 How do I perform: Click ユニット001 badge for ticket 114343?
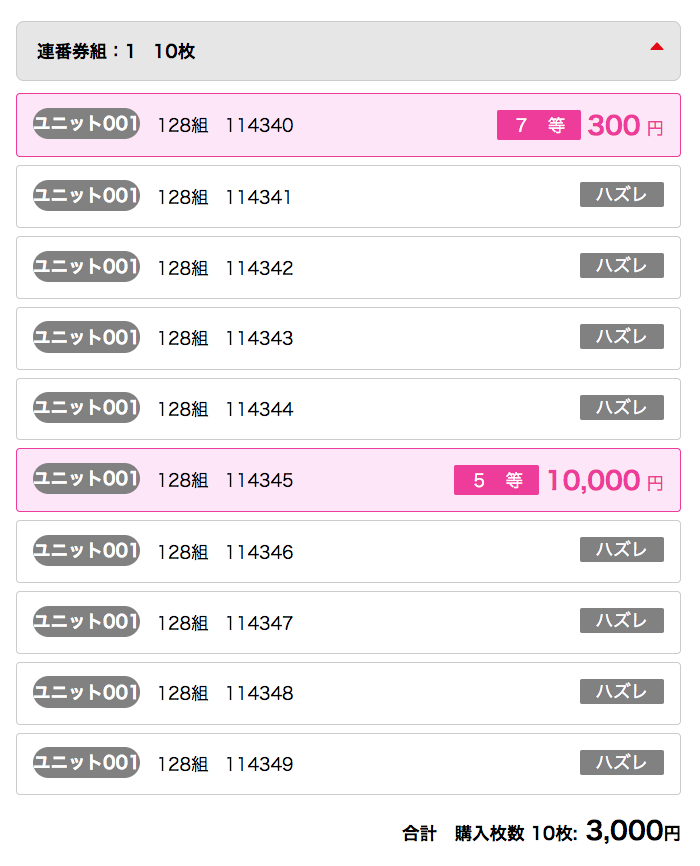pyautogui.click(x=86, y=337)
